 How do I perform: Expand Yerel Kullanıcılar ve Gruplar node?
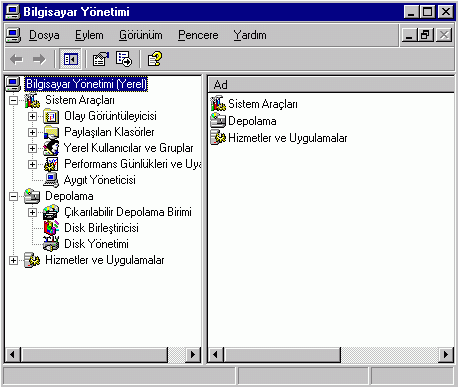32,148
